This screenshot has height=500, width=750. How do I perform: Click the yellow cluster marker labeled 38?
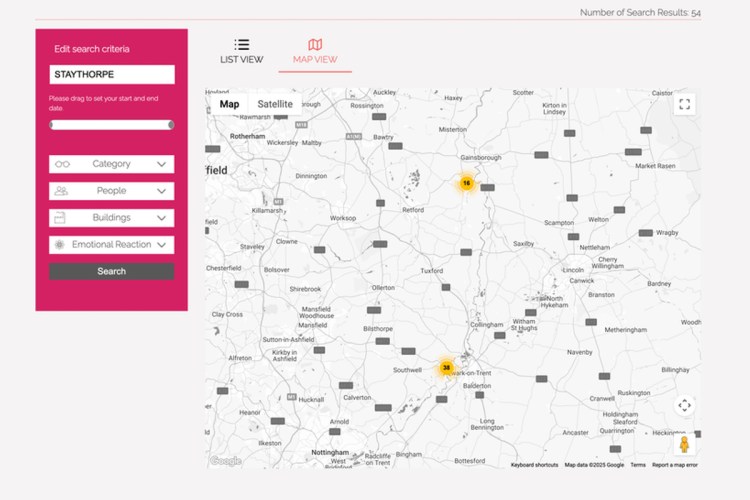coord(446,367)
